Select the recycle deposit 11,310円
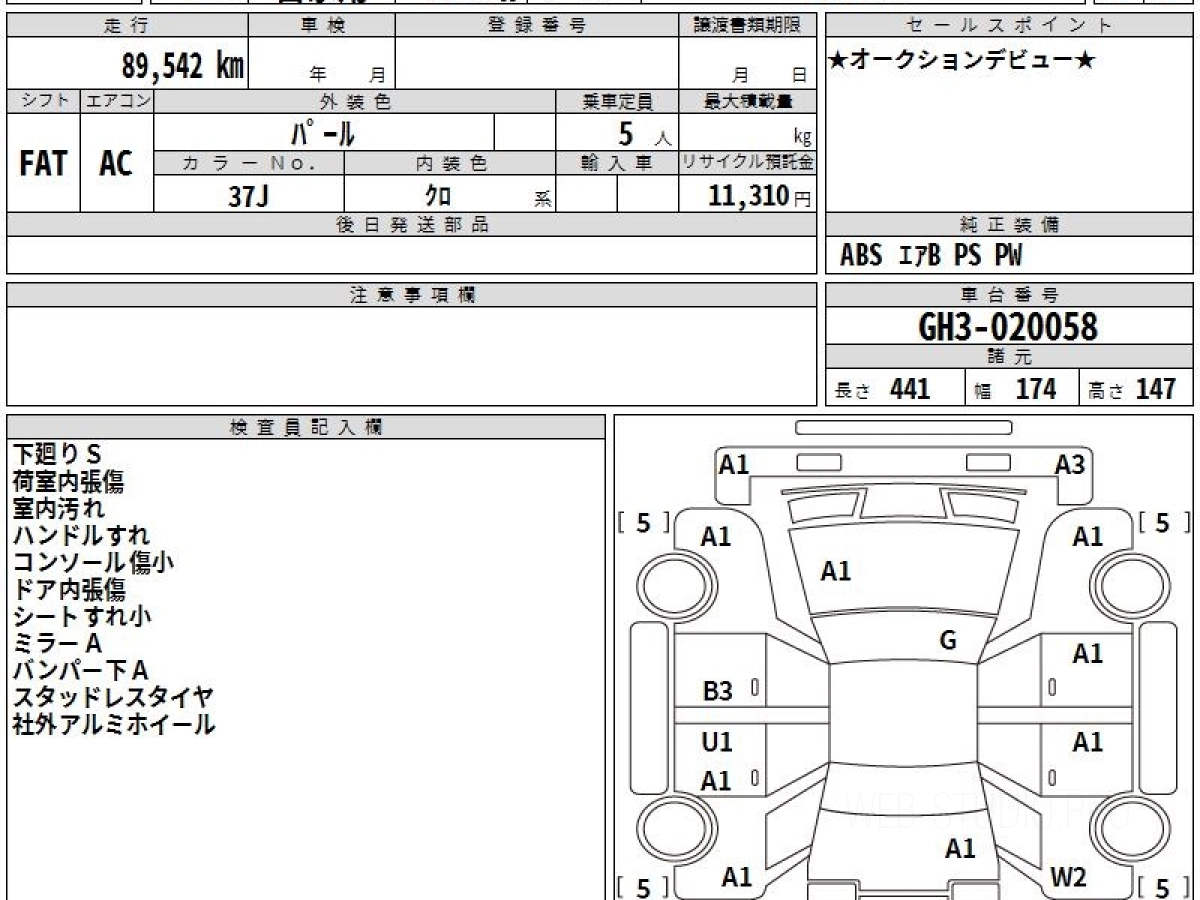The image size is (1200, 900). pos(760,196)
